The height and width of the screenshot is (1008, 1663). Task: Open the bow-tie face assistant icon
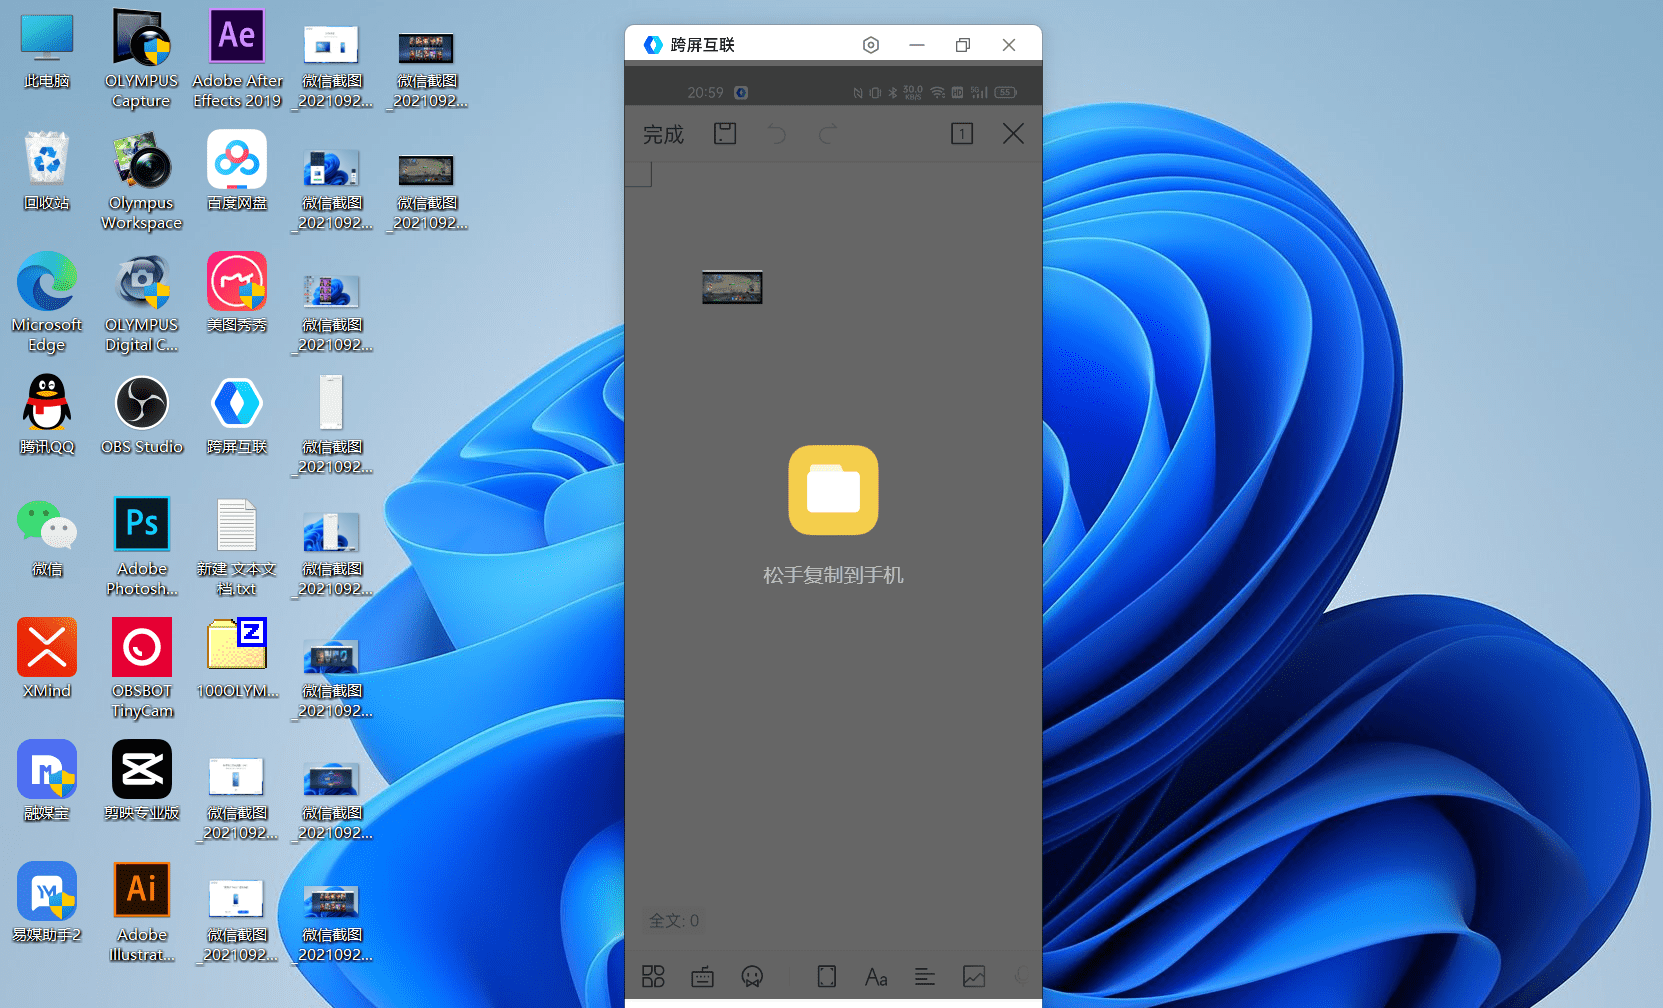pos(752,976)
